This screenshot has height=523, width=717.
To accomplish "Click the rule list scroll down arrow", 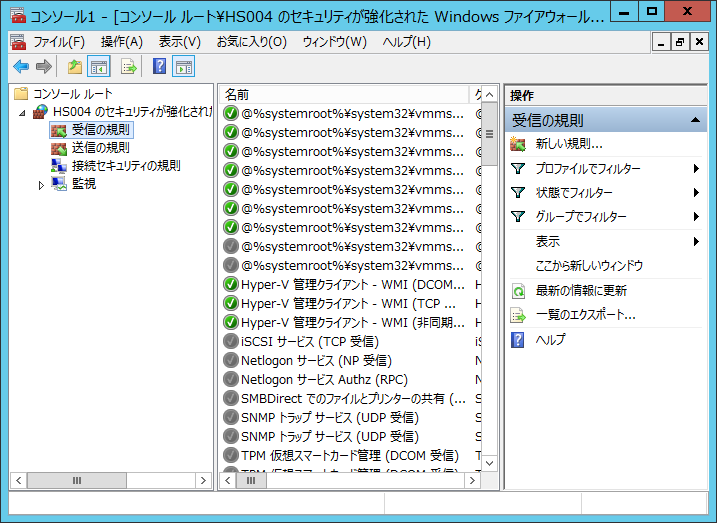I will [489, 463].
